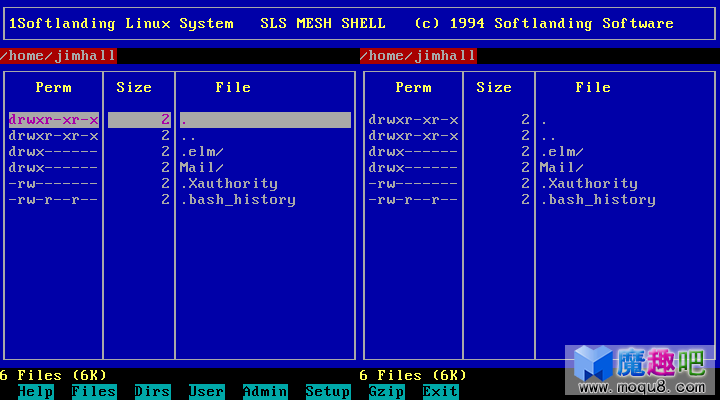Click left panel /home/jimhall path label

(x=58, y=56)
